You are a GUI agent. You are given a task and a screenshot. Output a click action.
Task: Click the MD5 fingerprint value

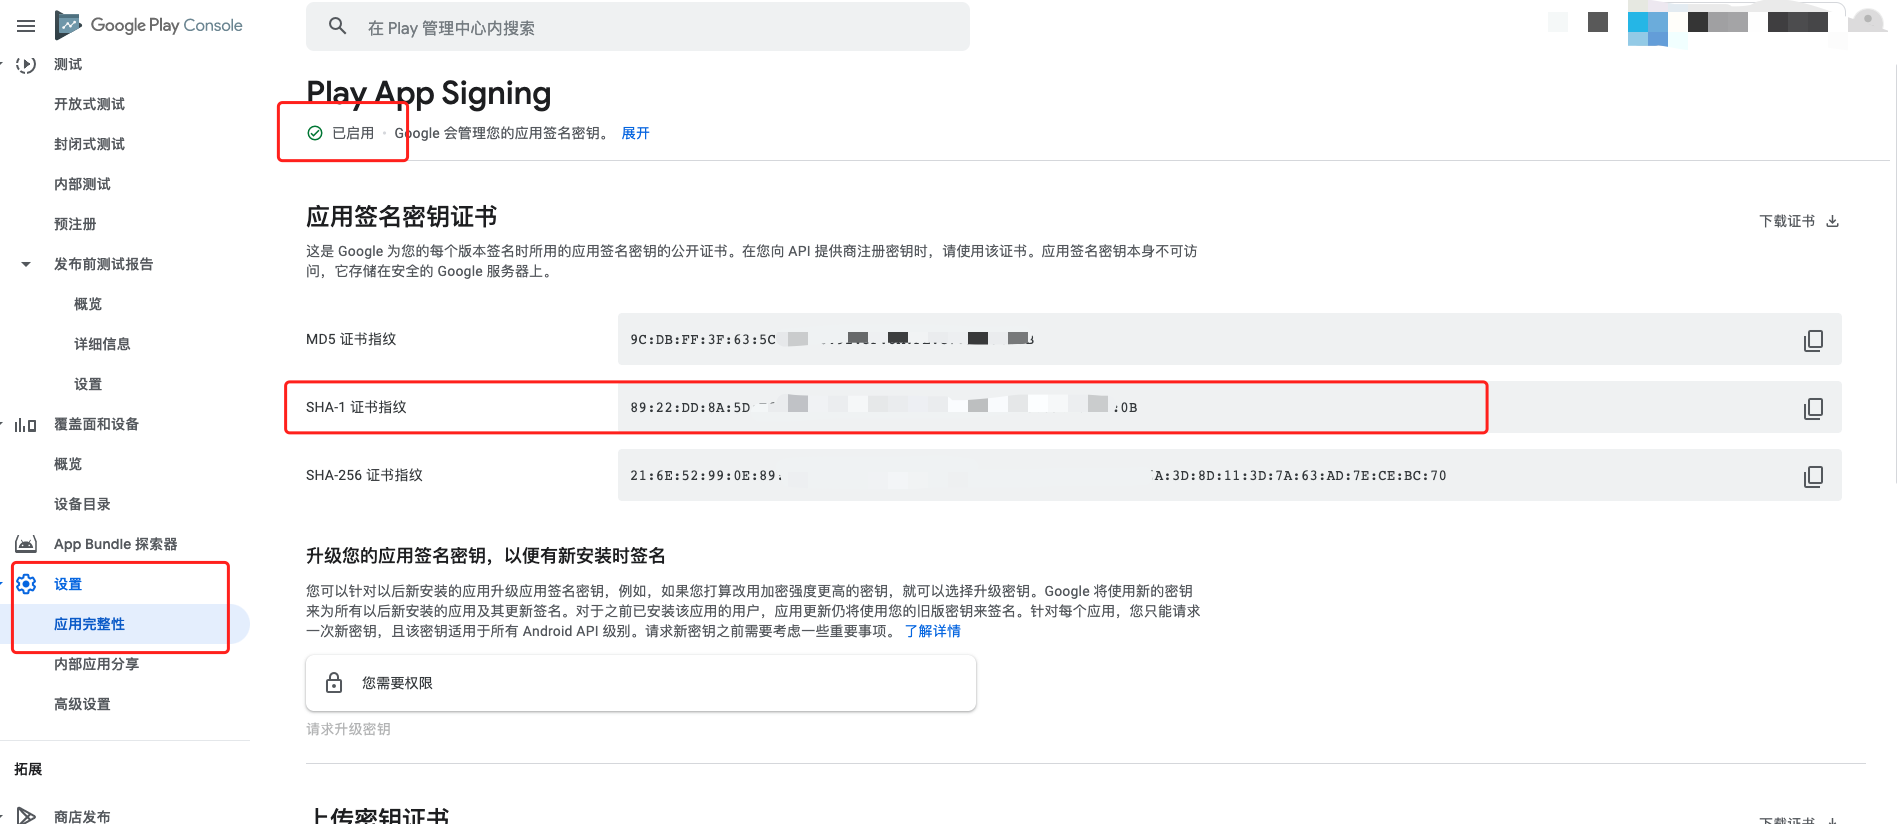tap(832, 339)
